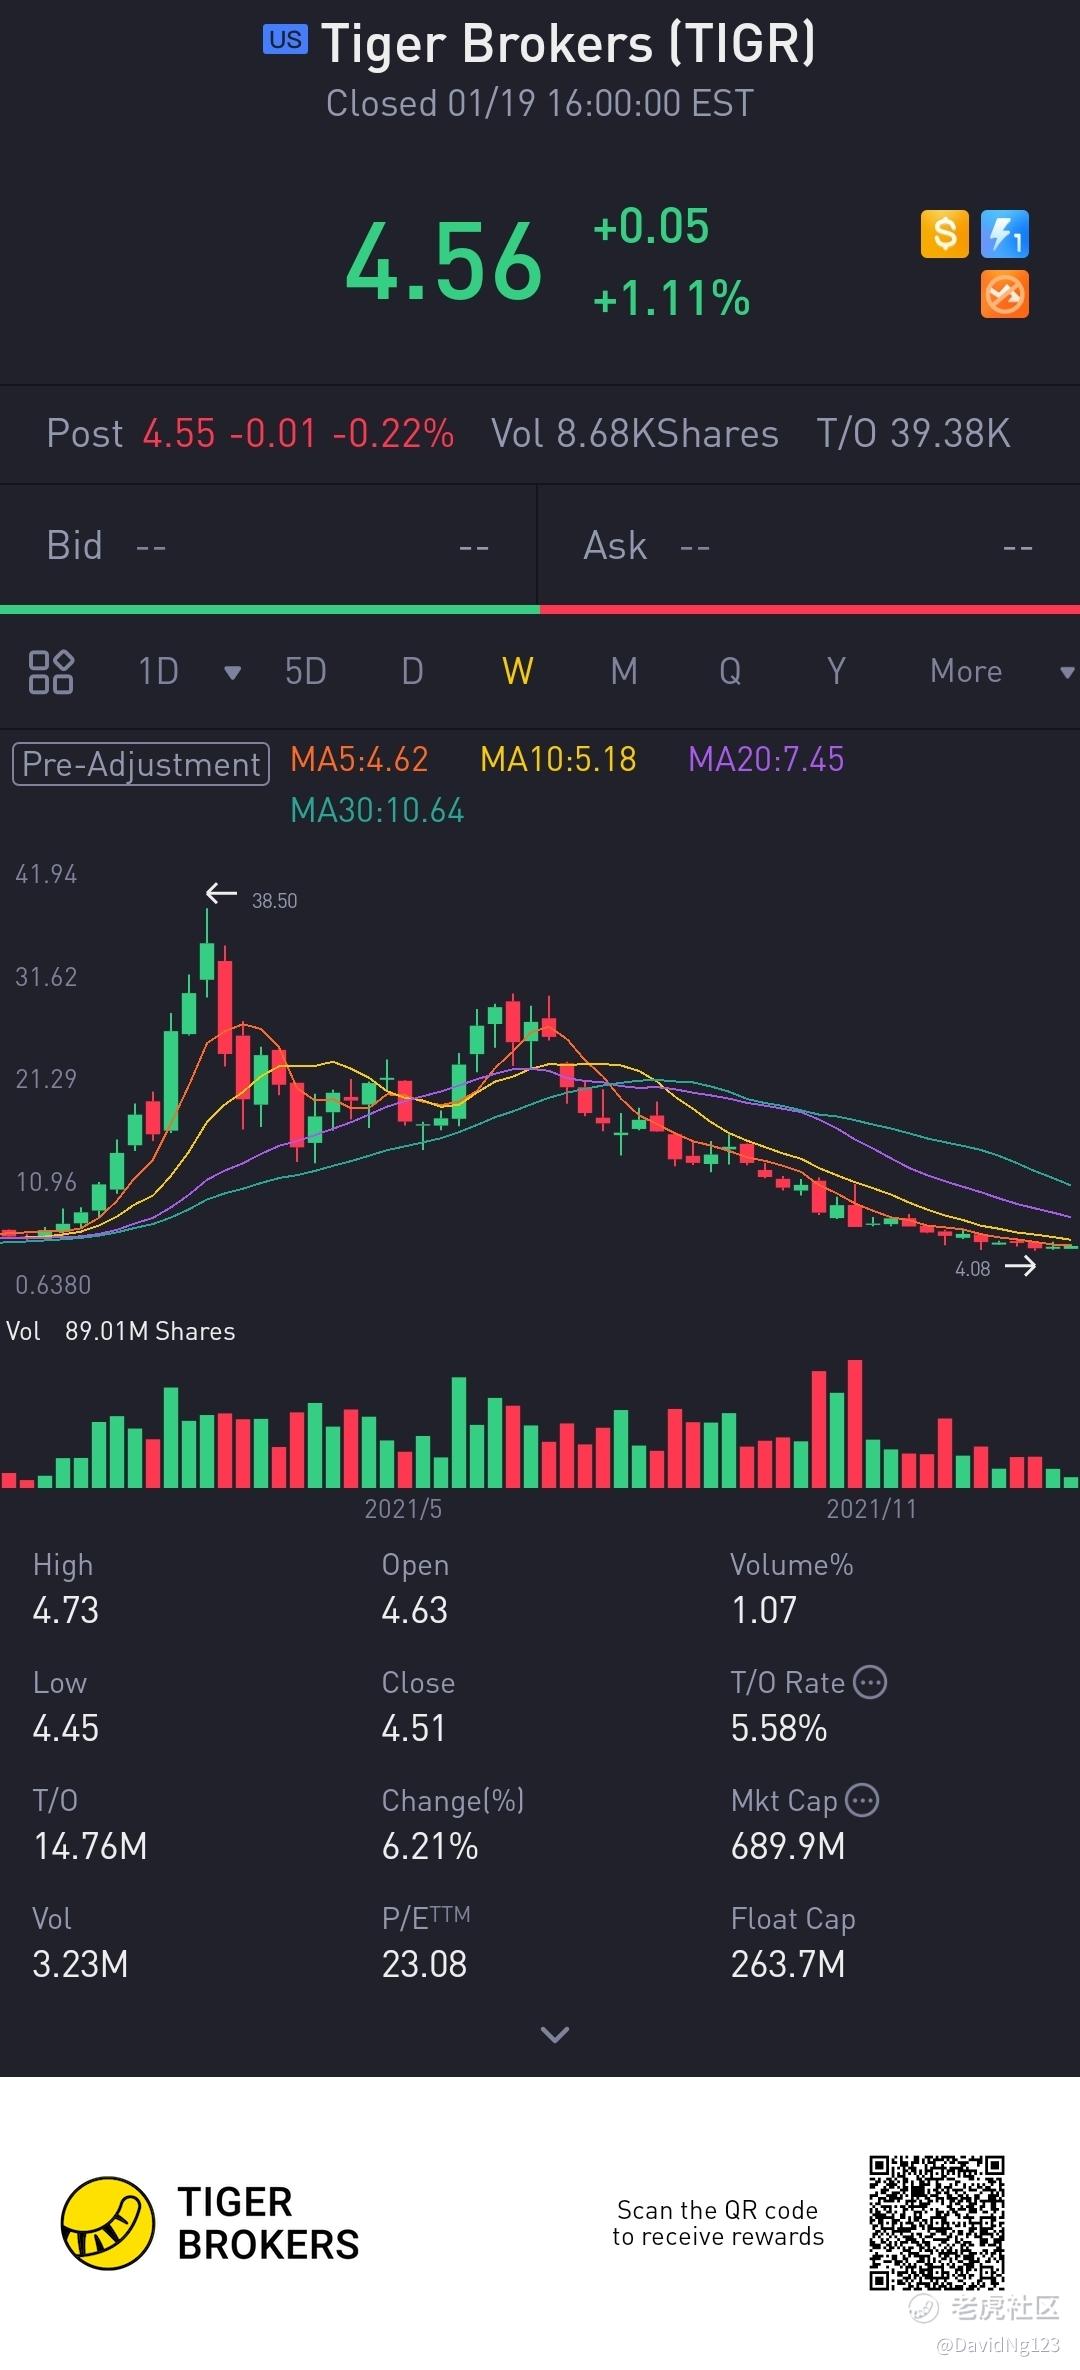
Task: Tap the T/O Rate info icon
Action: 870,1682
